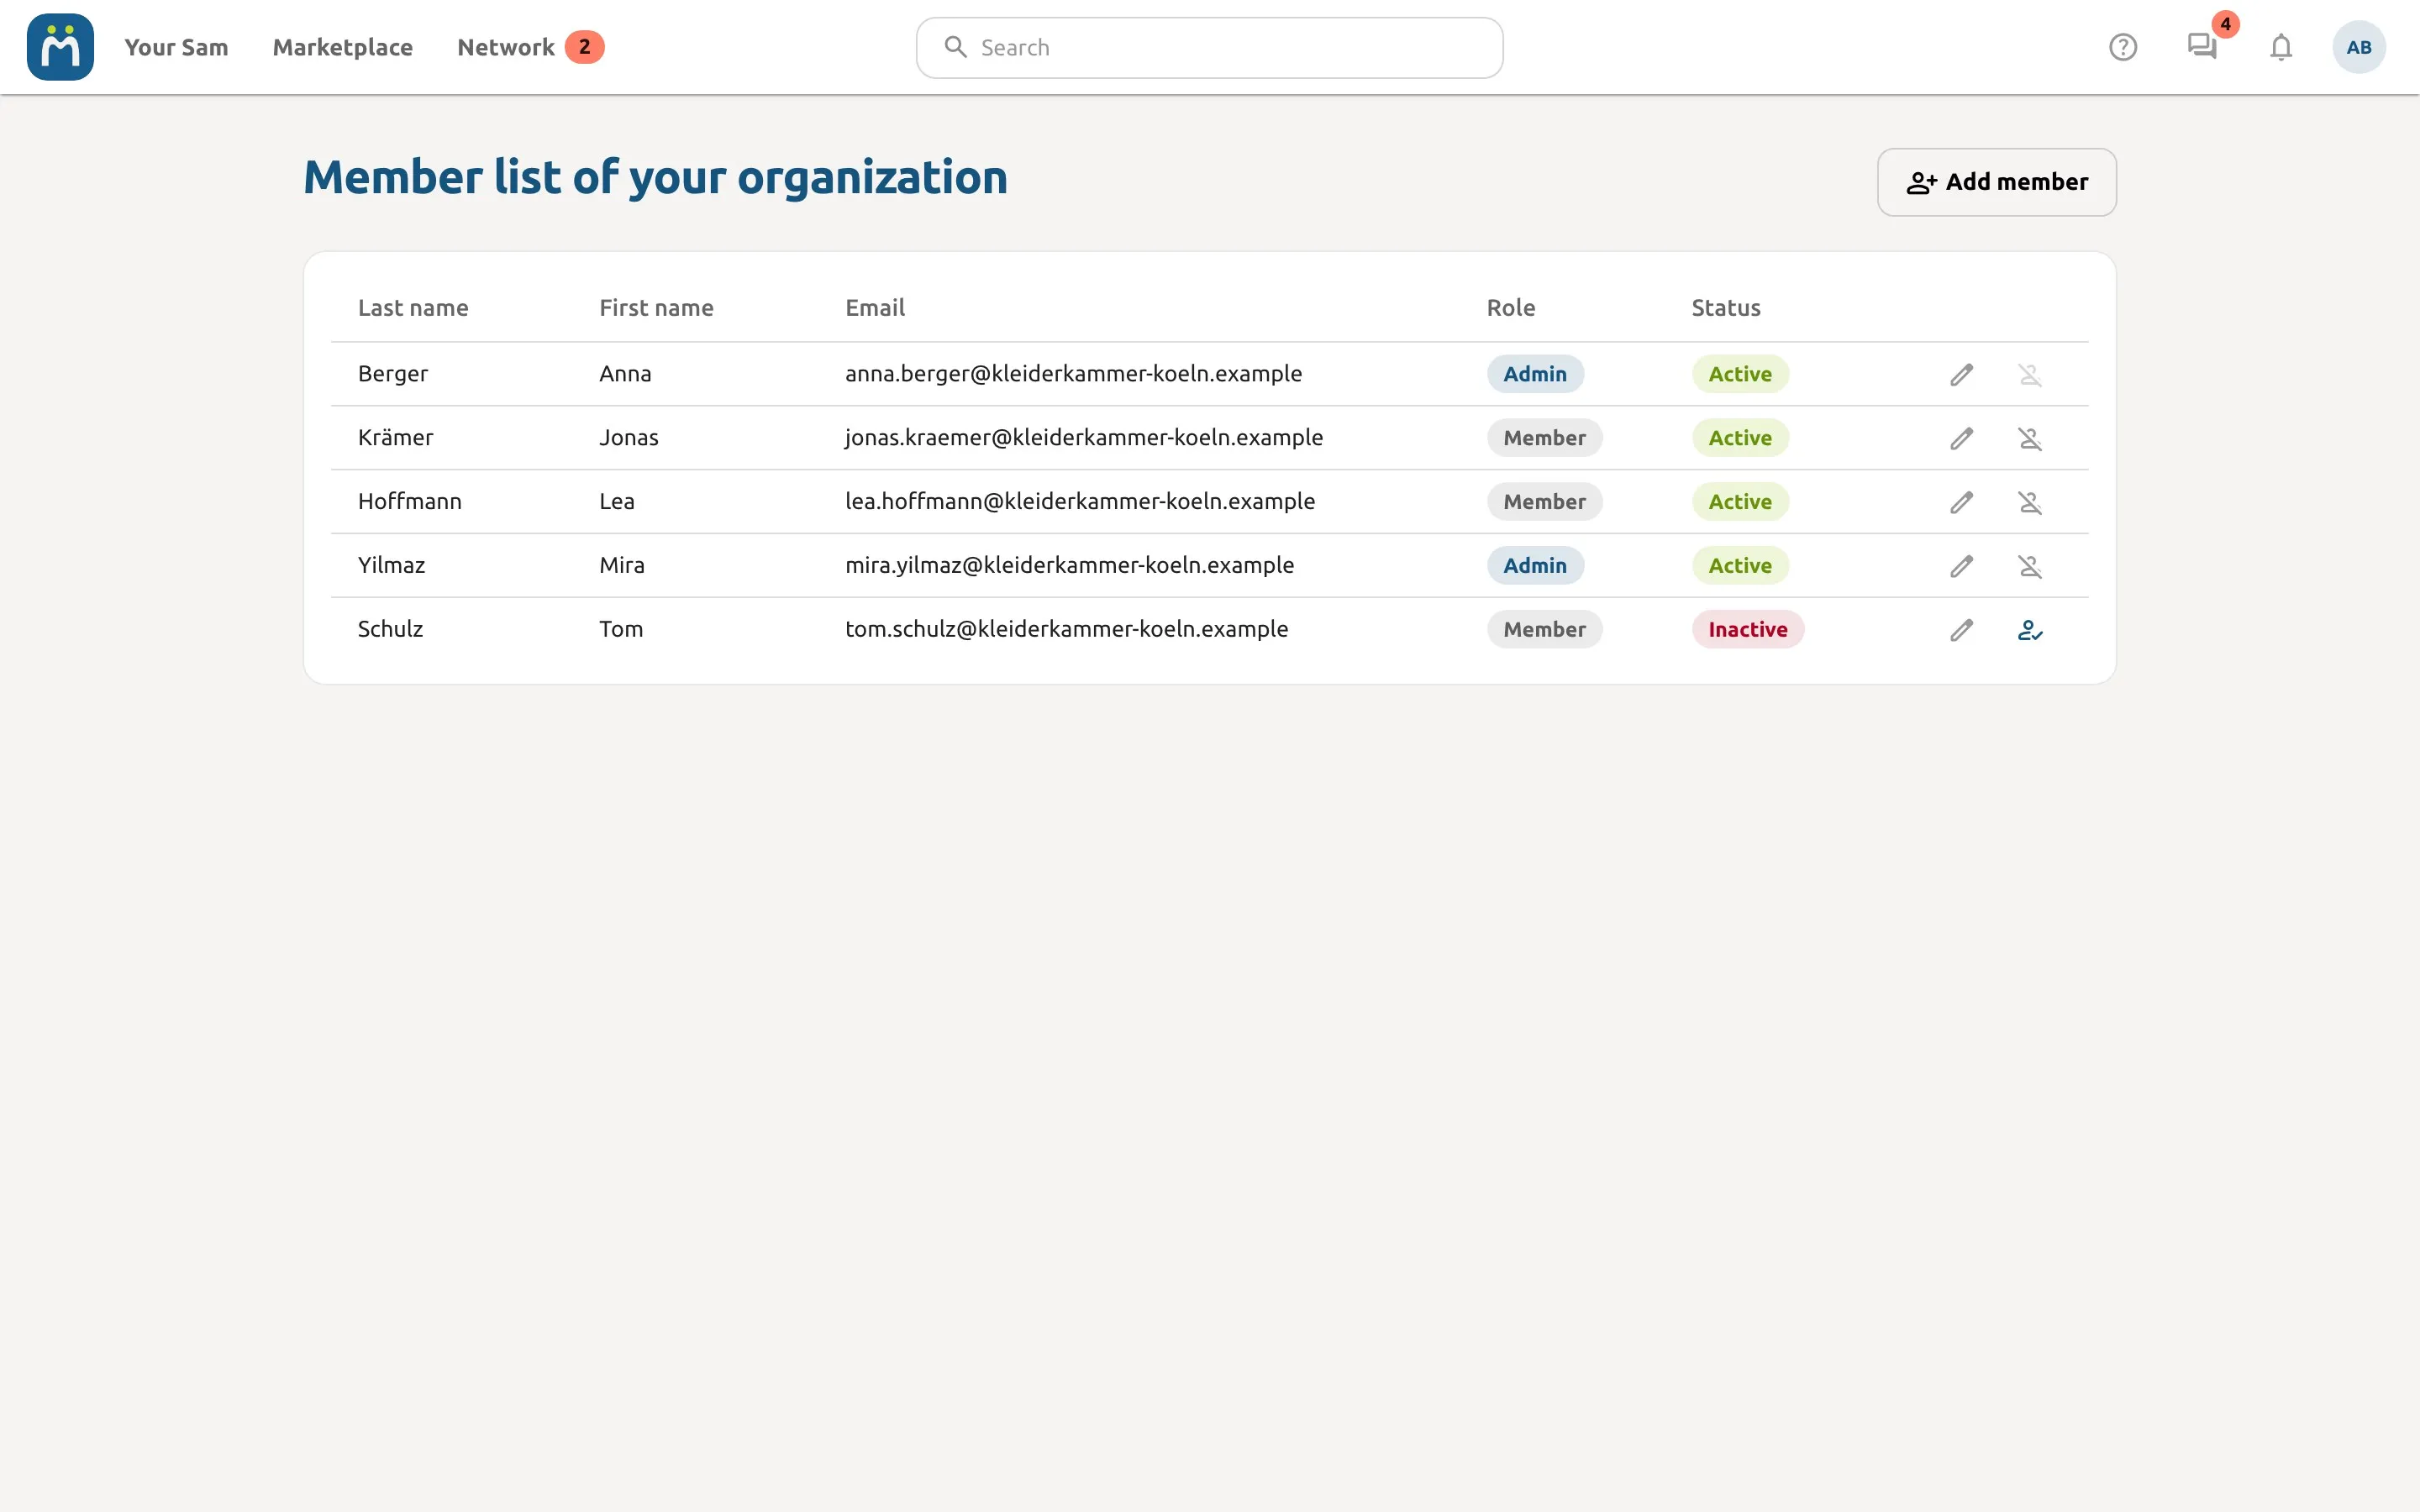
Task: Click first name Mira
Action: pos(622,565)
